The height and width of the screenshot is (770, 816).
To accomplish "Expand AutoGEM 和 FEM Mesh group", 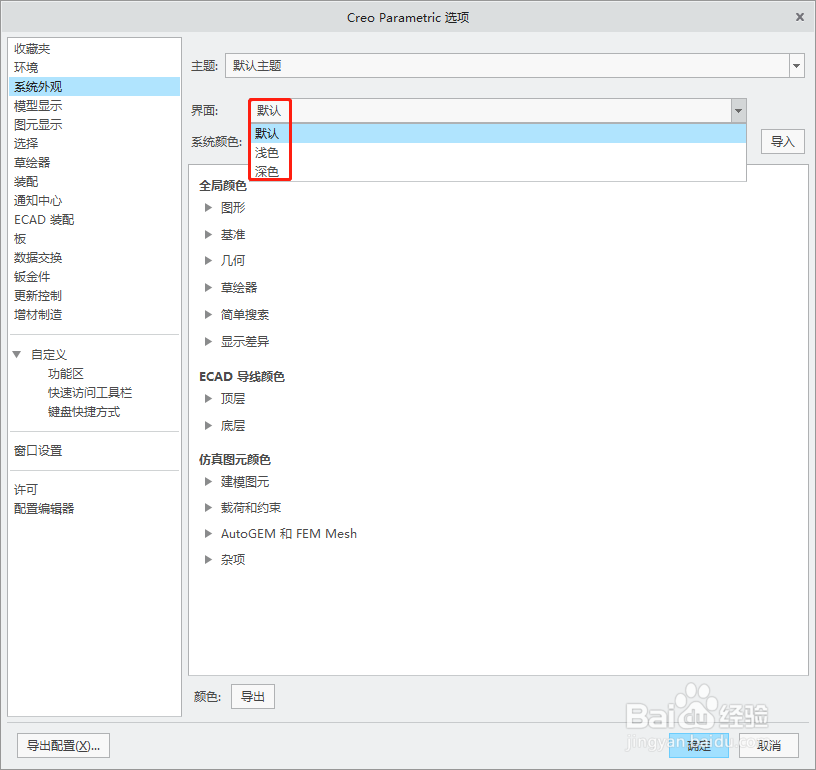I will pyautogui.click(x=208, y=534).
